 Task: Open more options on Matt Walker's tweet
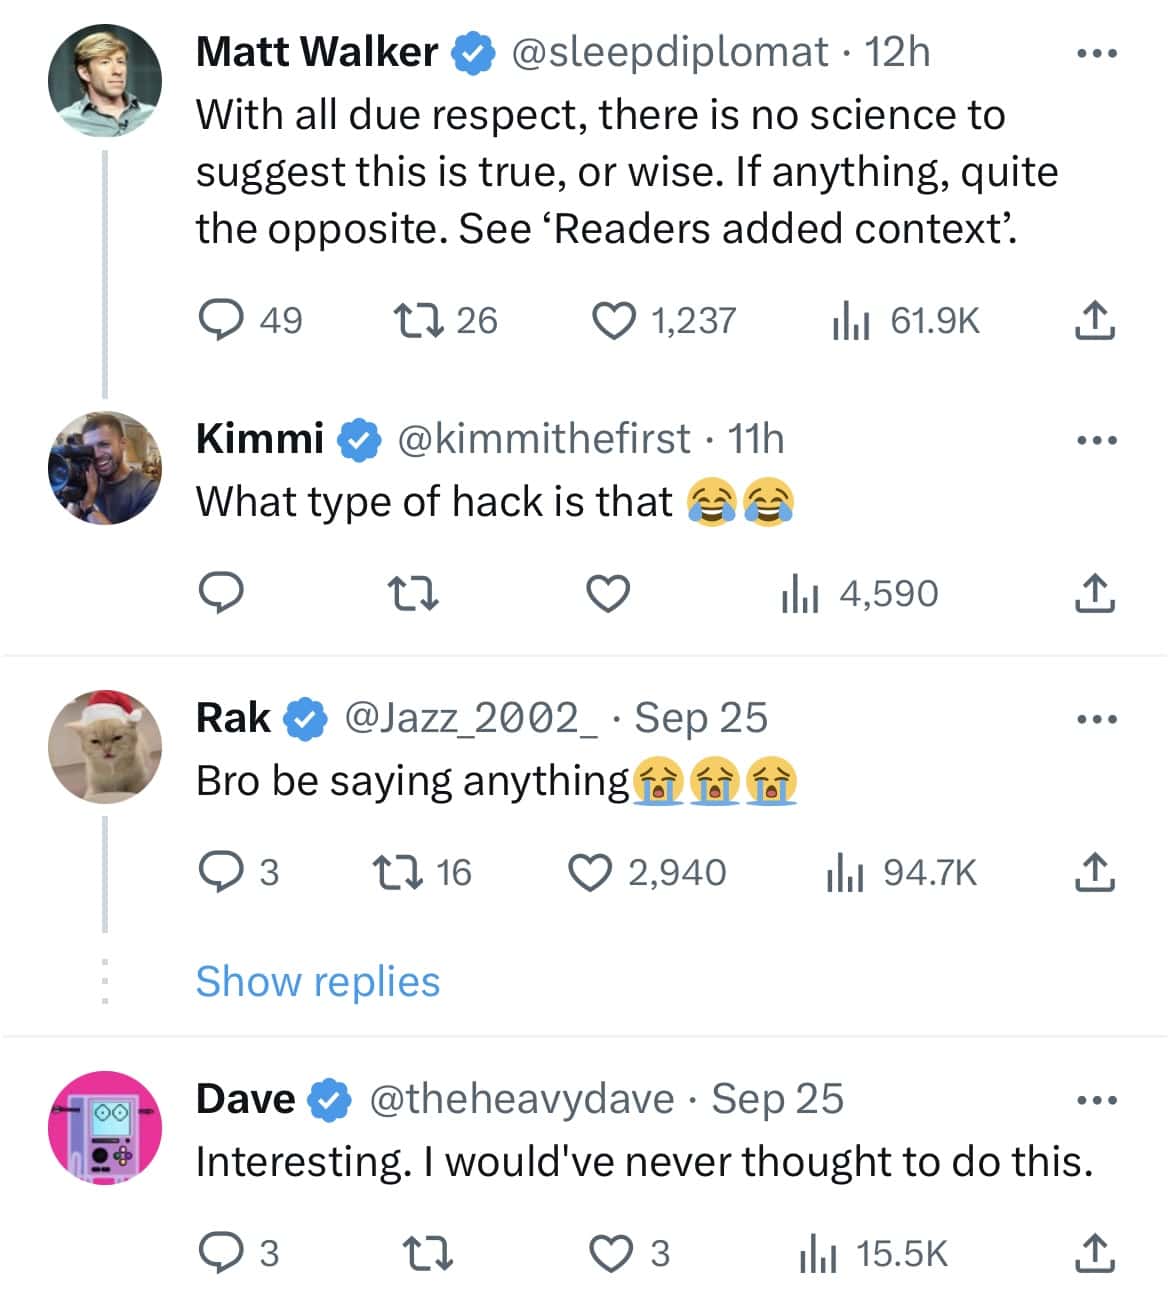(x=1096, y=54)
